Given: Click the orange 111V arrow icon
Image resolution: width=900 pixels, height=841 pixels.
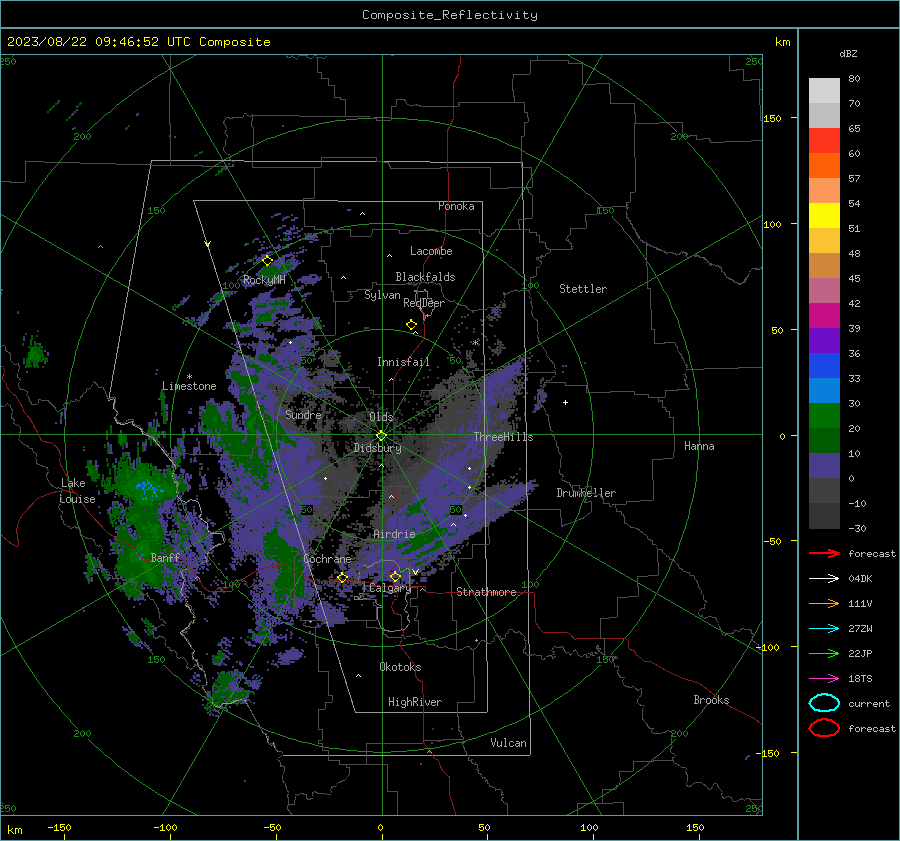Looking at the screenshot, I should pos(824,603).
